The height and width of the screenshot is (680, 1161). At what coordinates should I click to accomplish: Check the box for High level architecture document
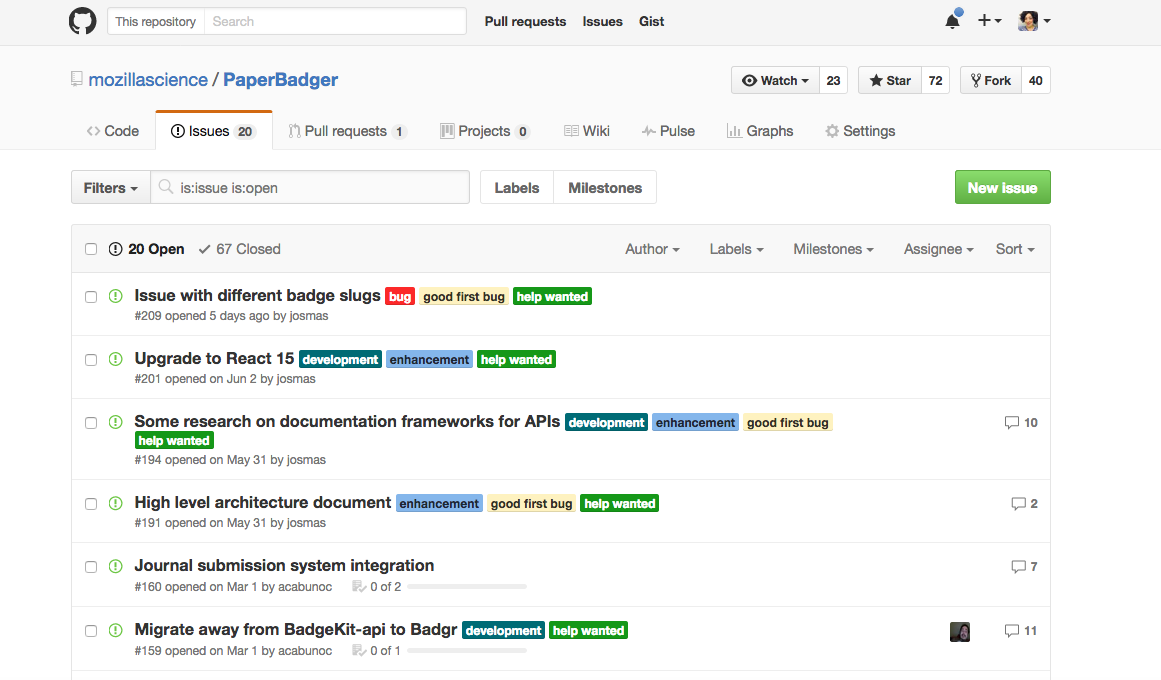(x=91, y=504)
